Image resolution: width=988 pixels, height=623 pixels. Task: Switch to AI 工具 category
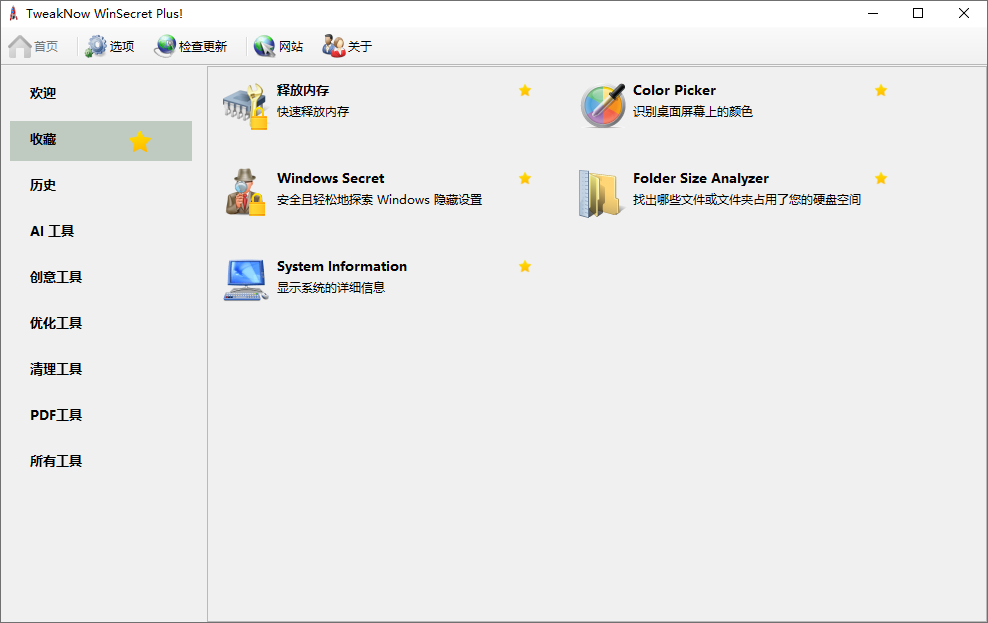point(101,231)
